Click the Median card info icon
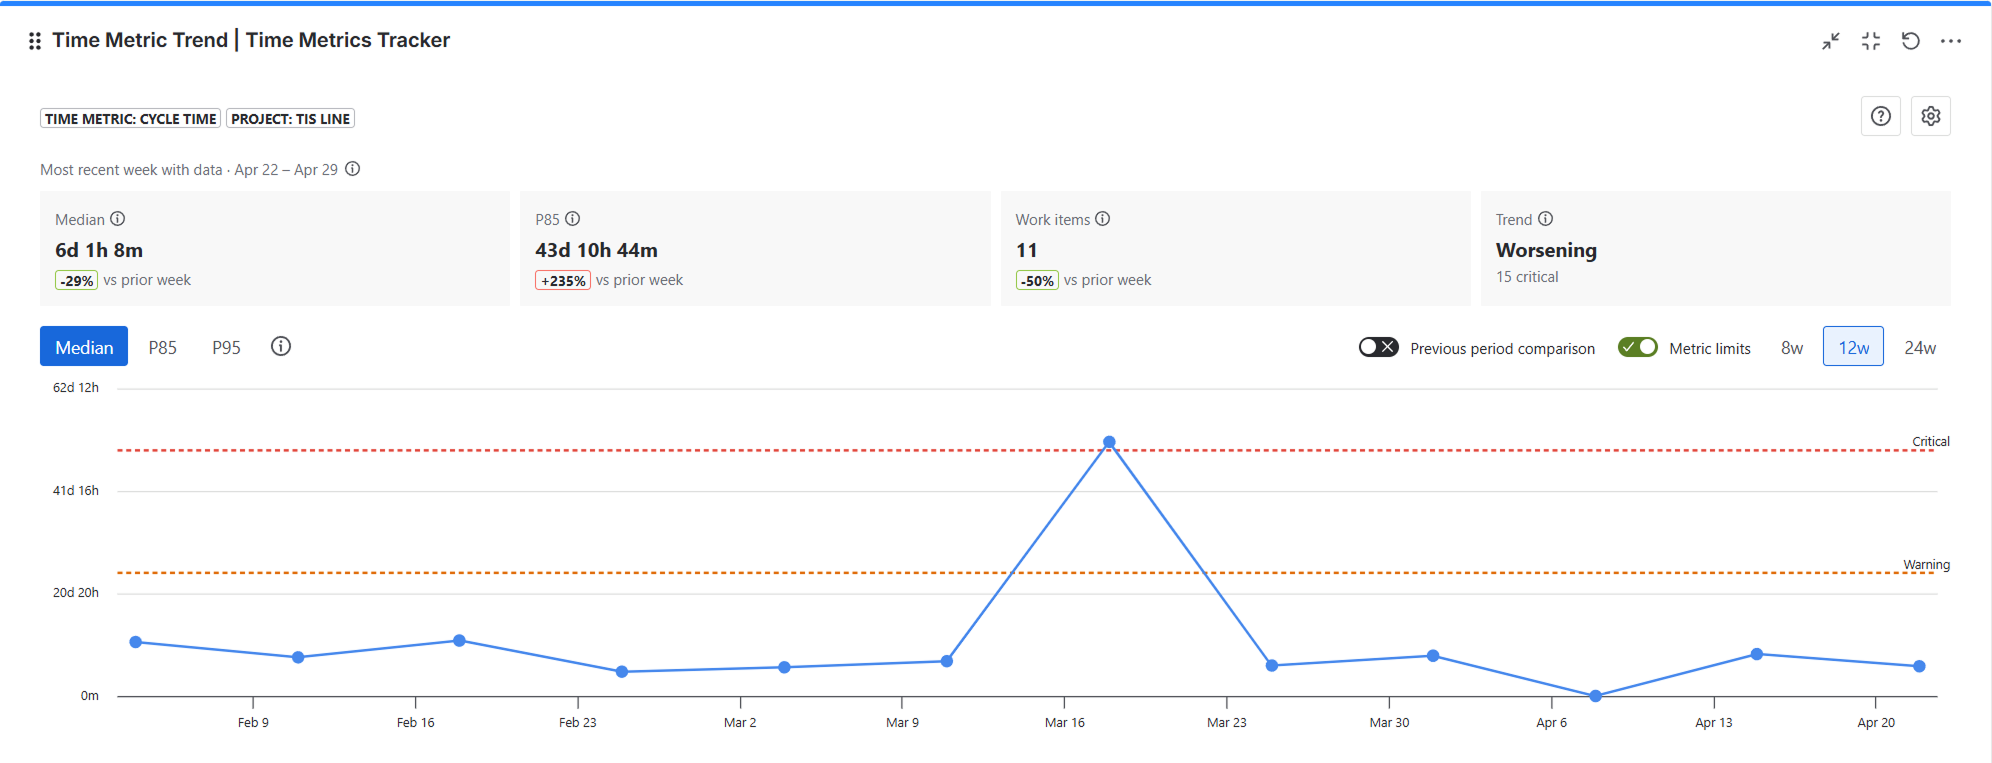 [x=118, y=219]
